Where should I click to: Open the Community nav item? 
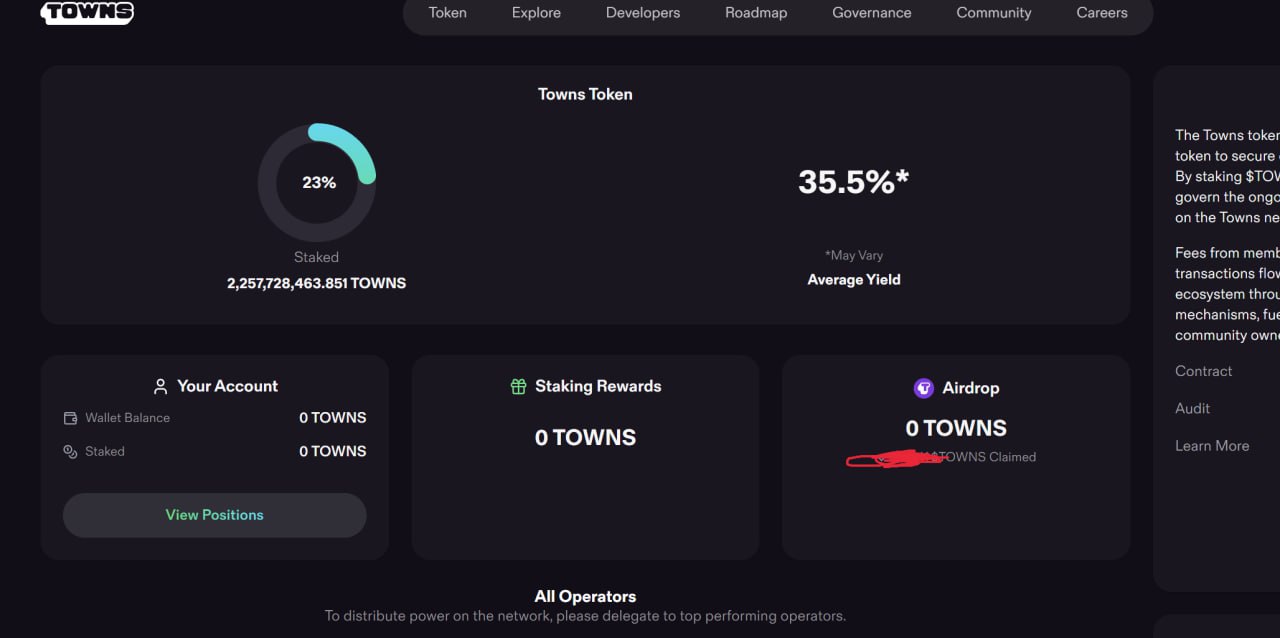(x=994, y=13)
